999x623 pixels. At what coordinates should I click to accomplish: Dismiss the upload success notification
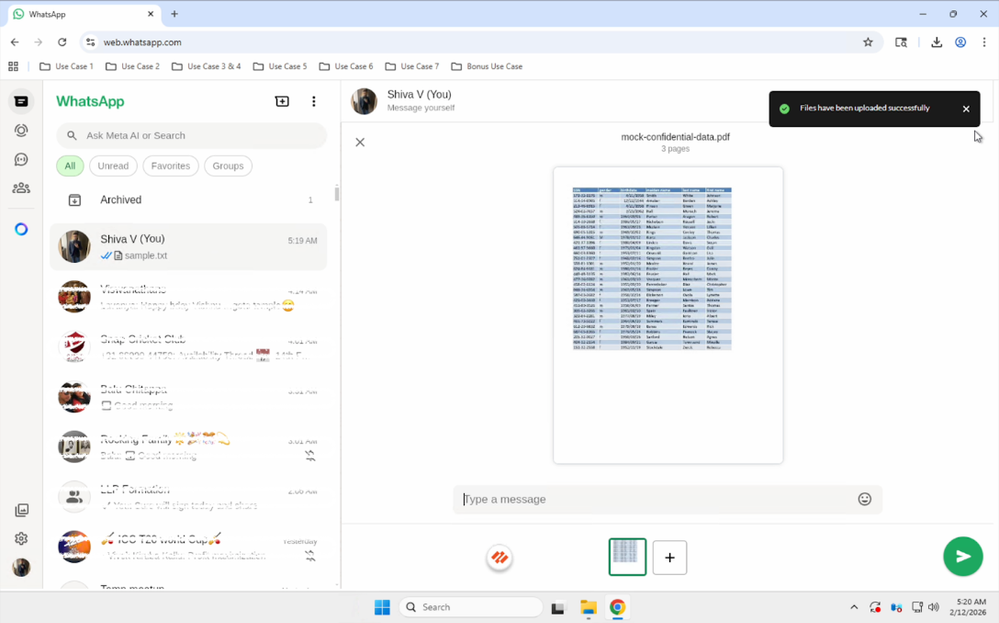coord(966,109)
